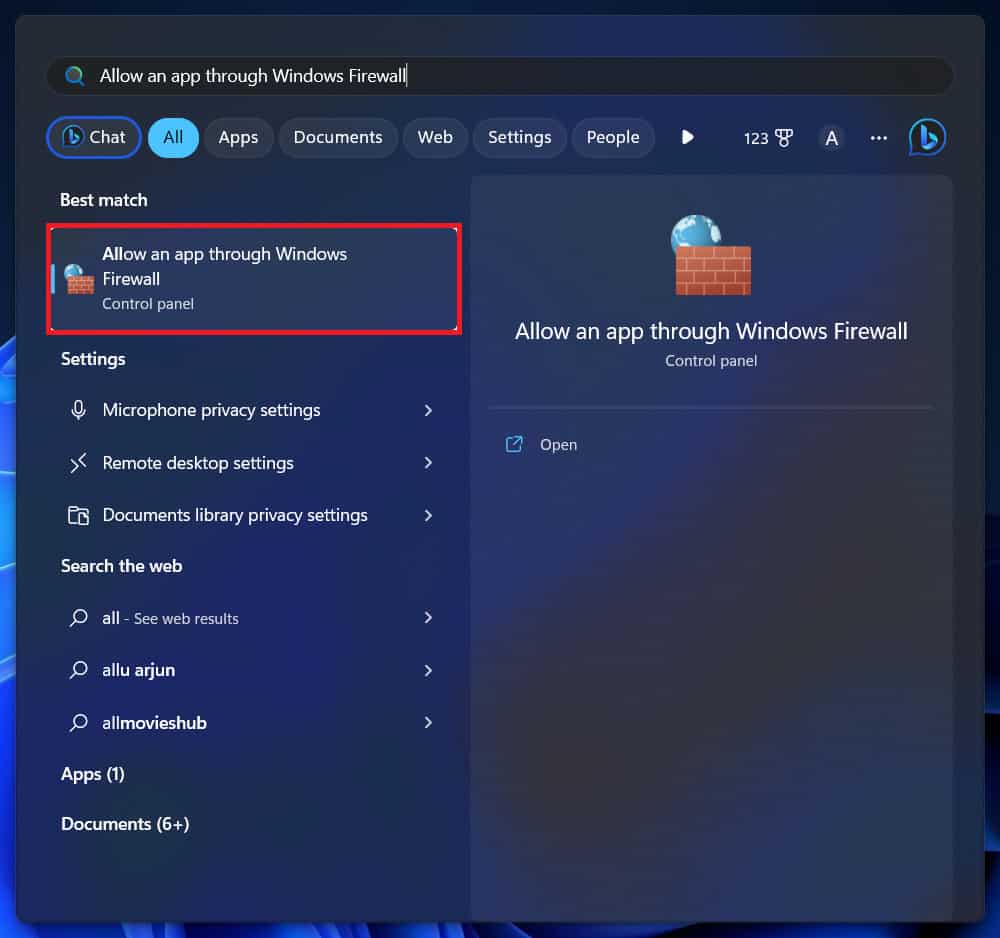Image resolution: width=1000 pixels, height=938 pixels.
Task: Open the Bing Chat filter
Action: (94, 137)
